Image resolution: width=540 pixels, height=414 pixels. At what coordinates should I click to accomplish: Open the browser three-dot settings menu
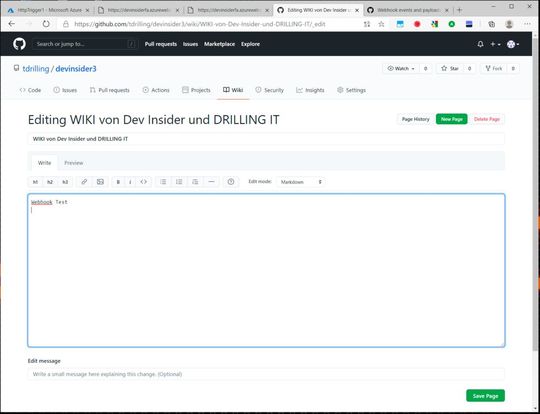pyautogui.click(x=527, y=24)
